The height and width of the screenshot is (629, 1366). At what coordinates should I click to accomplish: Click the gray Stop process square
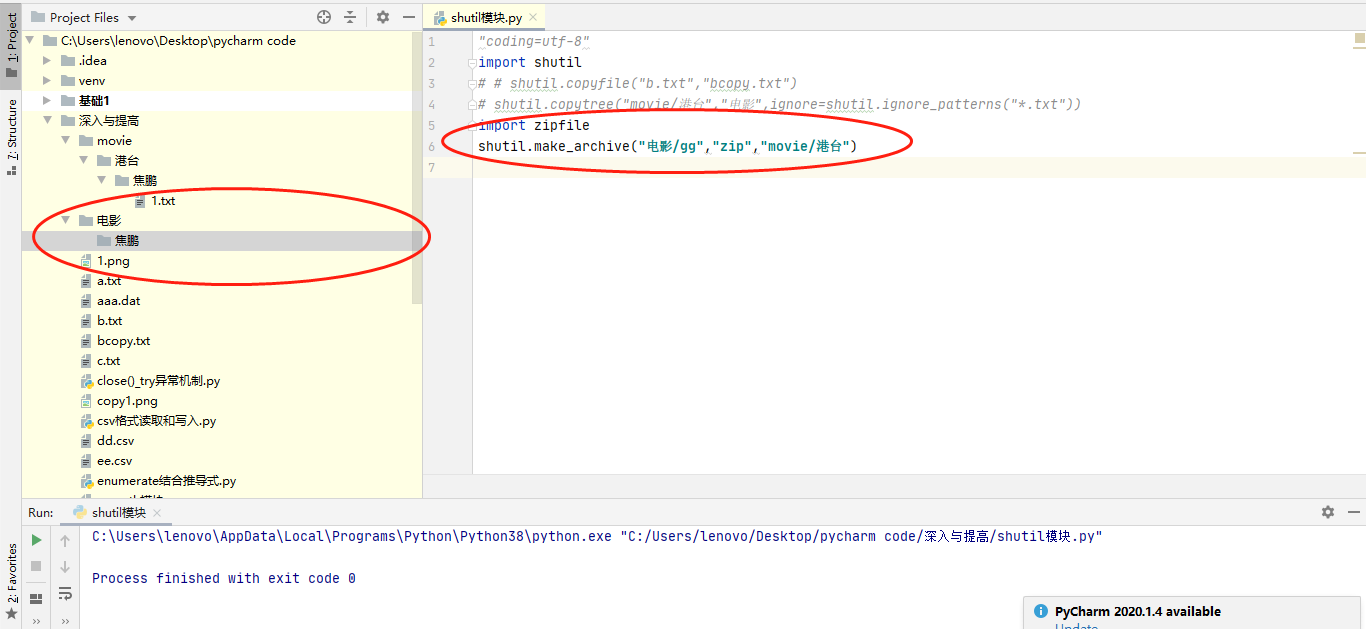click(x=36, y=566)
